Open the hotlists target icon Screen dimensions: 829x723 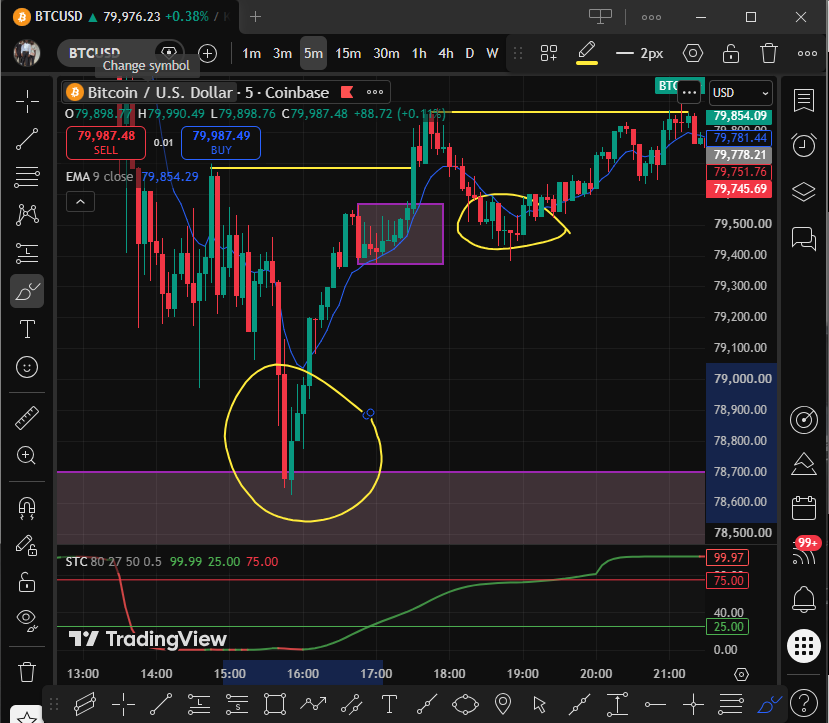(804, 420)
